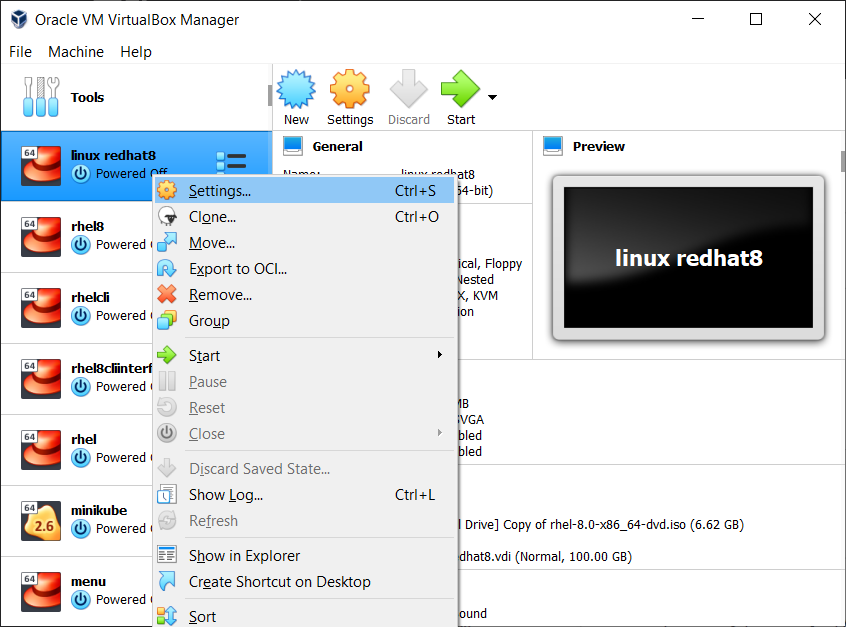
Task: Click the General section monitor icon
Action: point(293,146)
